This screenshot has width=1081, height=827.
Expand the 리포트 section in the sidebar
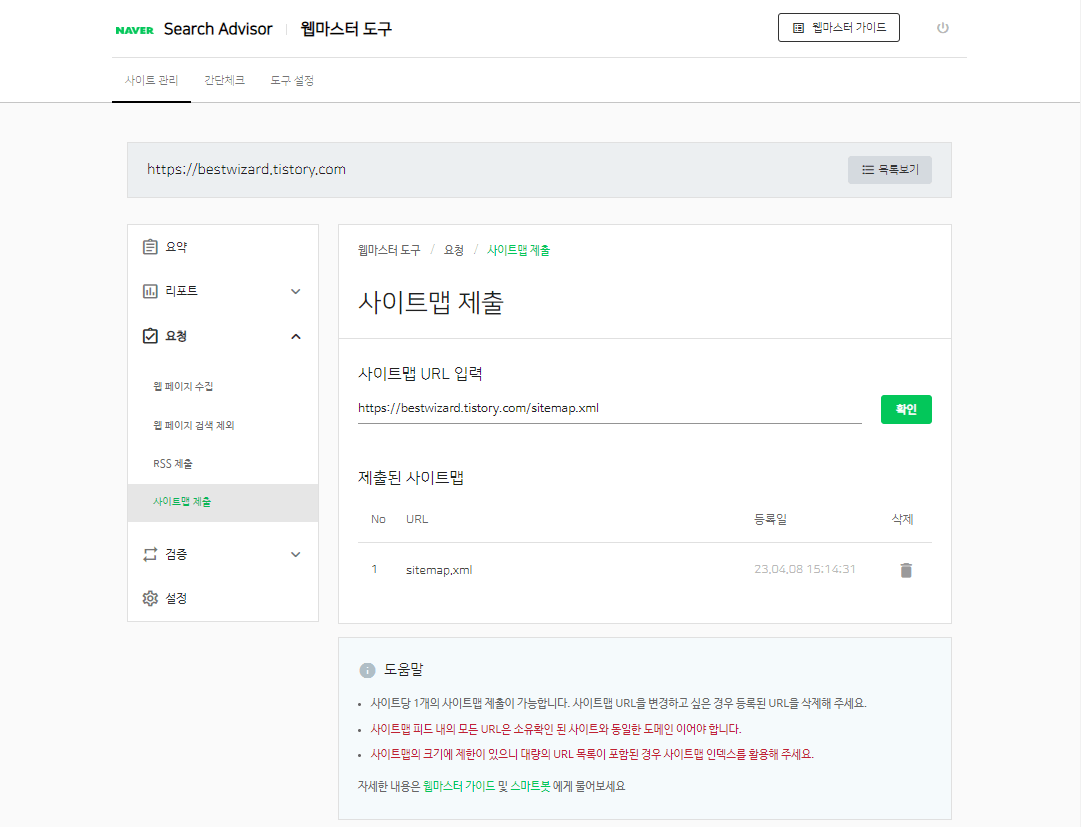[x=295, y=291]
